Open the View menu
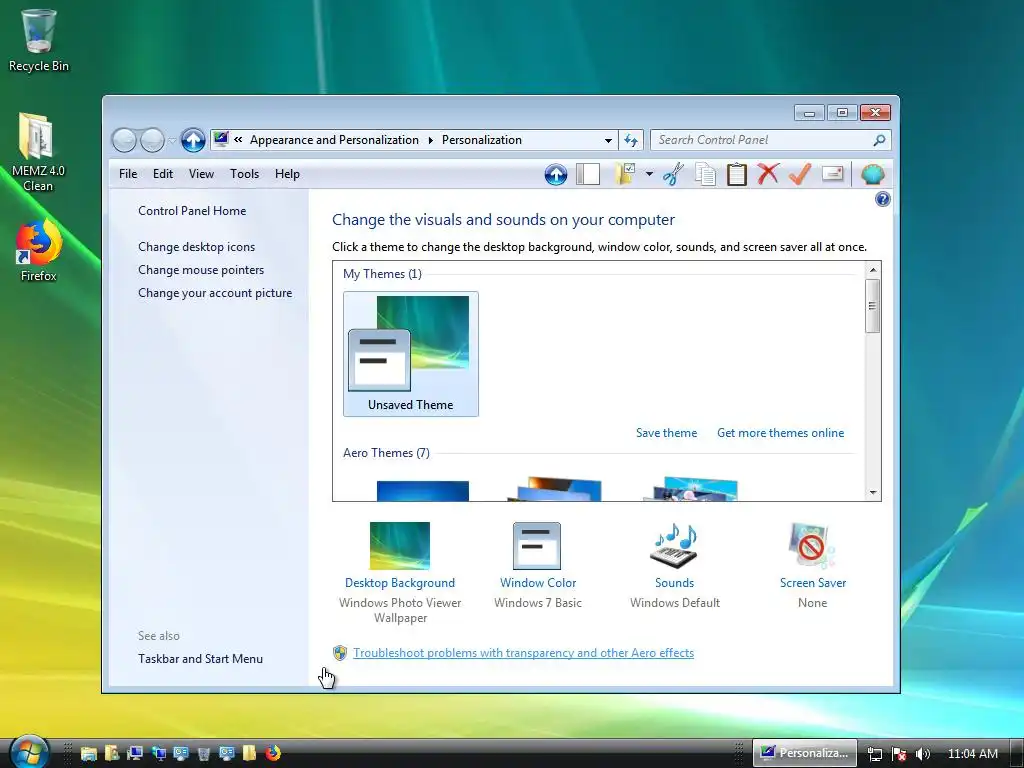Viewport: 1024px width, 768px height. click(201, 174)
